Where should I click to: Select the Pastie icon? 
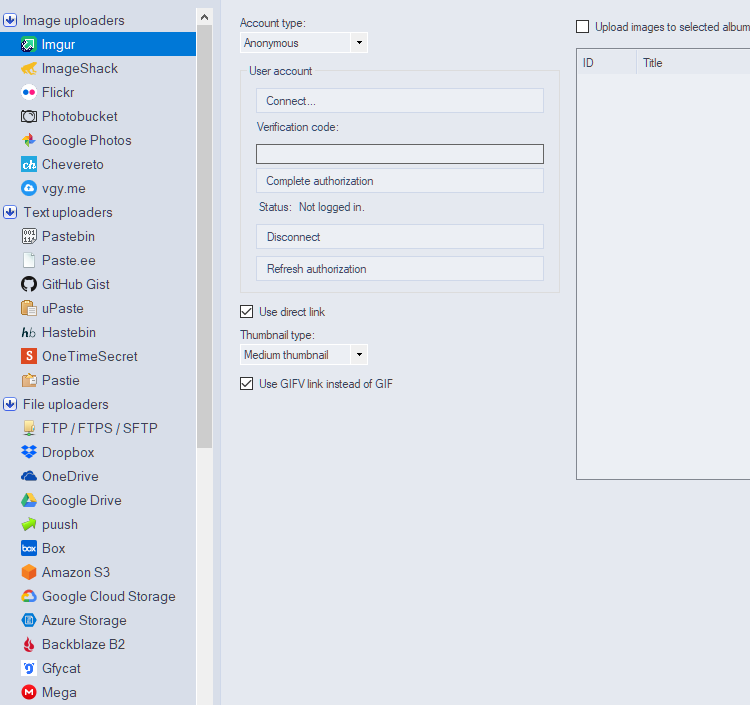[x=29, y=380]
